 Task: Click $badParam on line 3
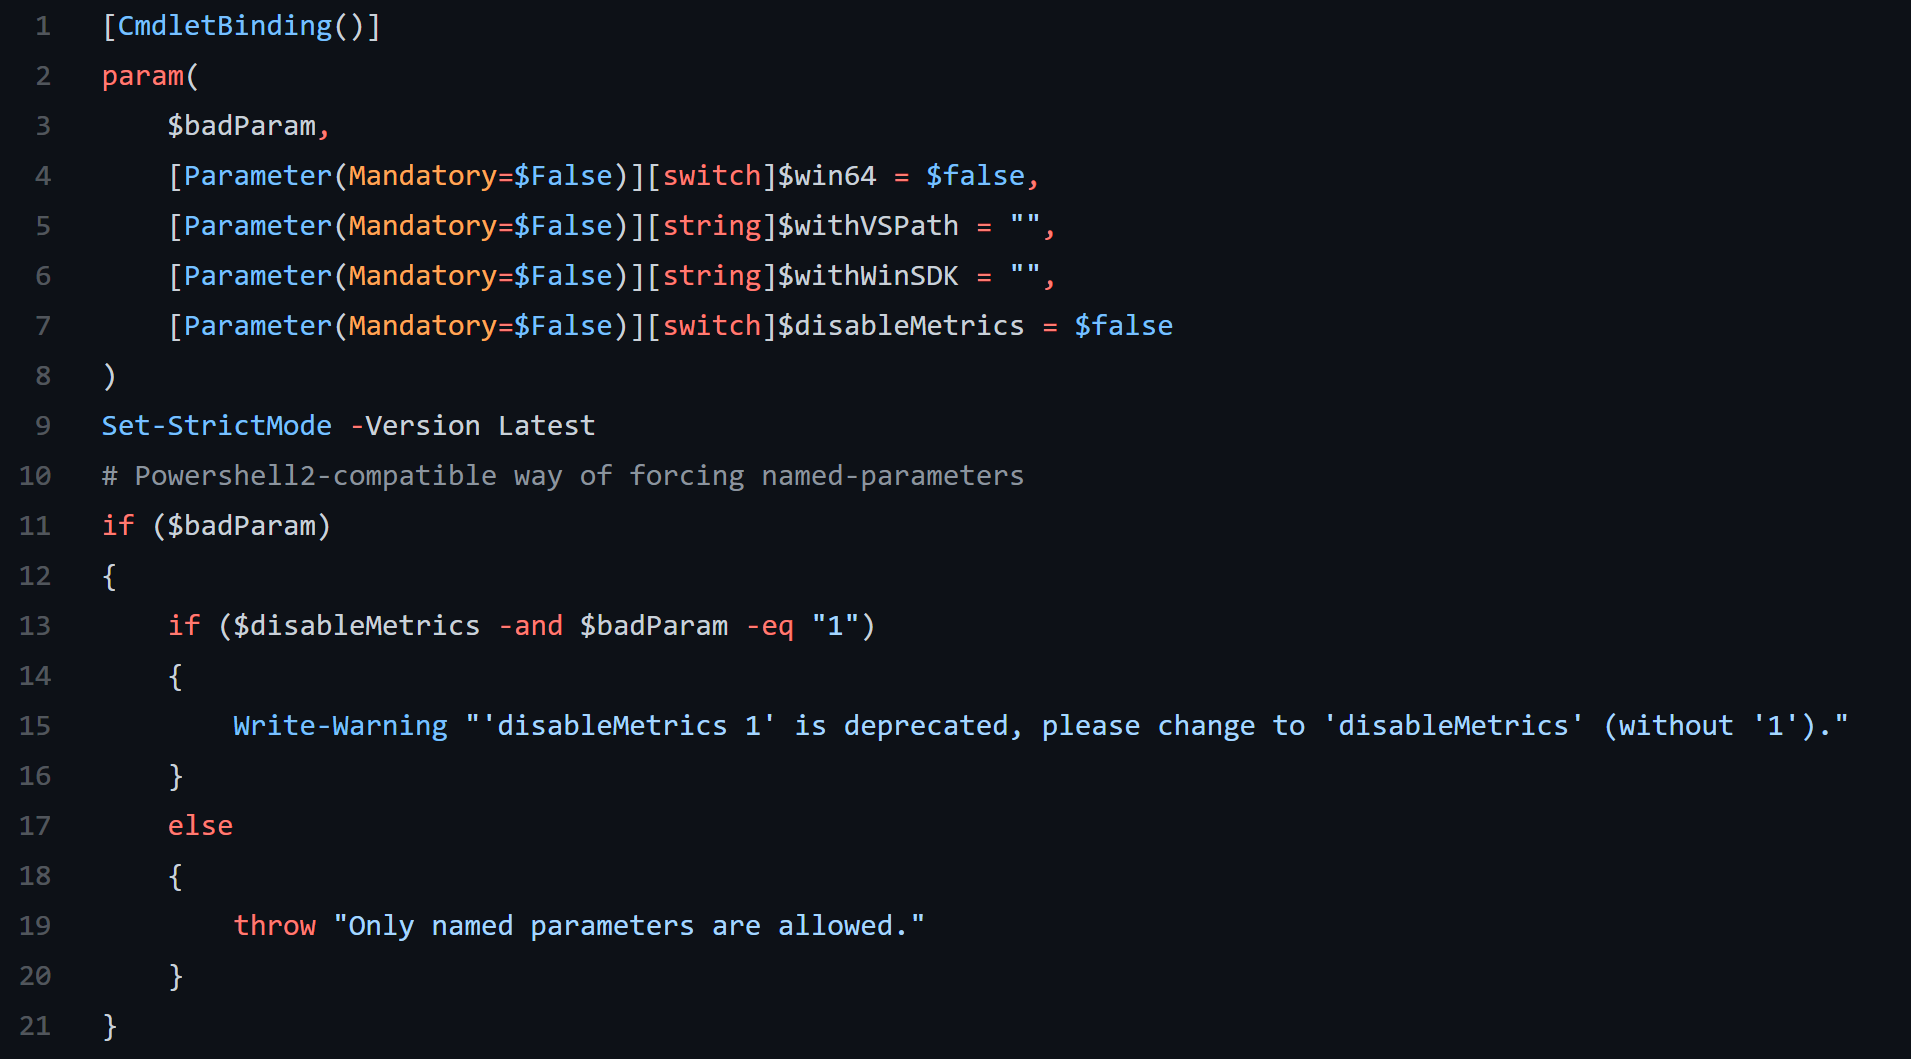pyautogui.click(x=241, y=126)
